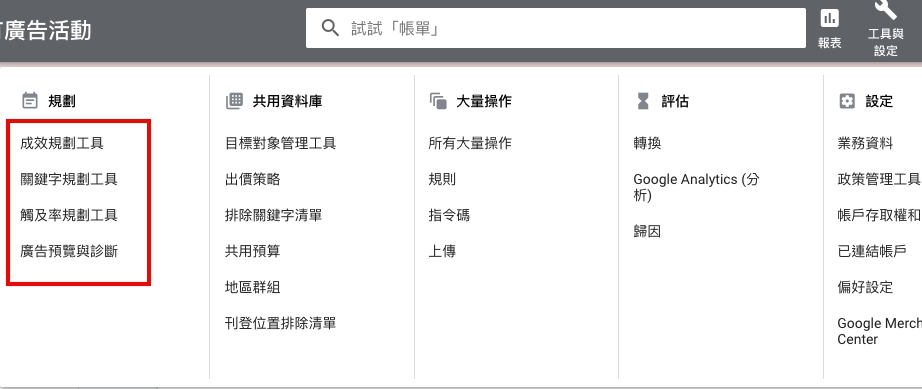Open 政策管理工具
This screenshot has width=922, height=389.
coord(878,179)
